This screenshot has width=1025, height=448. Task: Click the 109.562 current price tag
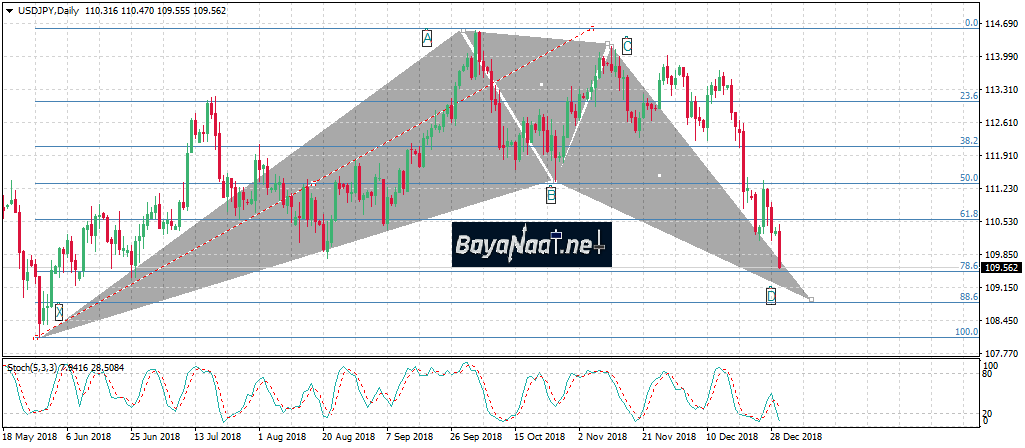click(x=1000, y=268)
